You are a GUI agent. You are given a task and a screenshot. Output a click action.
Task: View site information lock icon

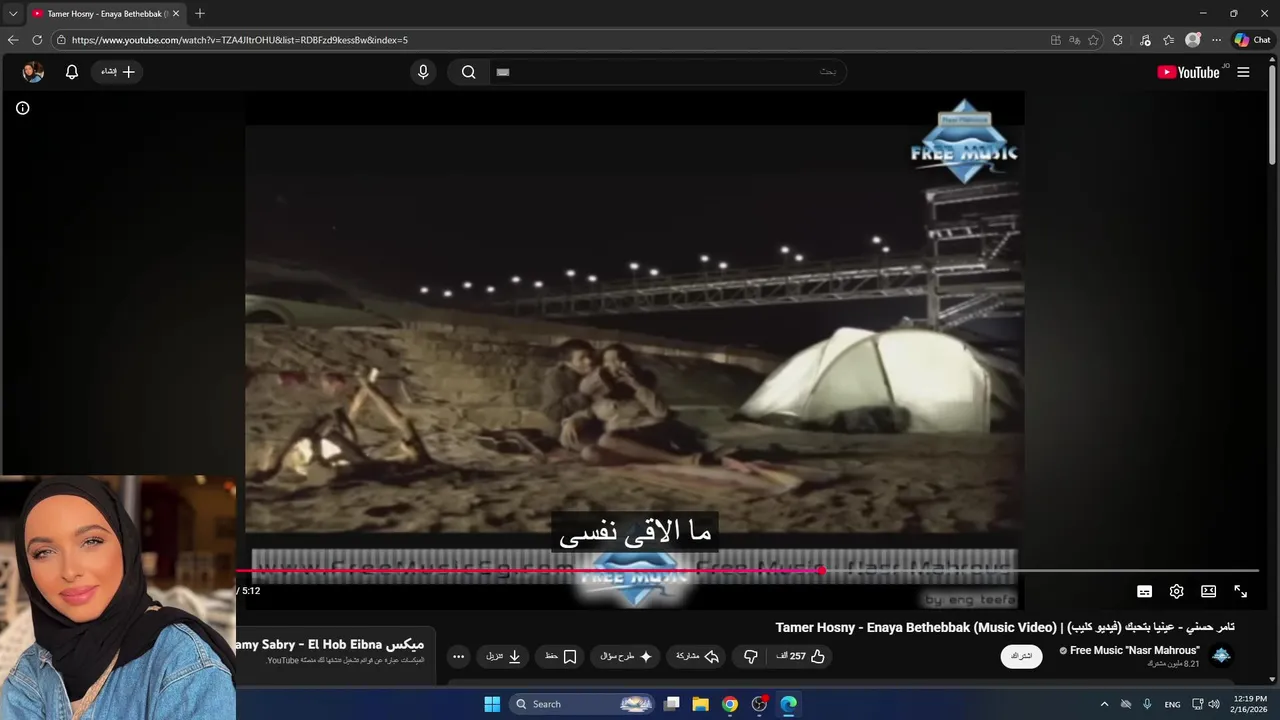pyautogui.click(x=61, y=40)
